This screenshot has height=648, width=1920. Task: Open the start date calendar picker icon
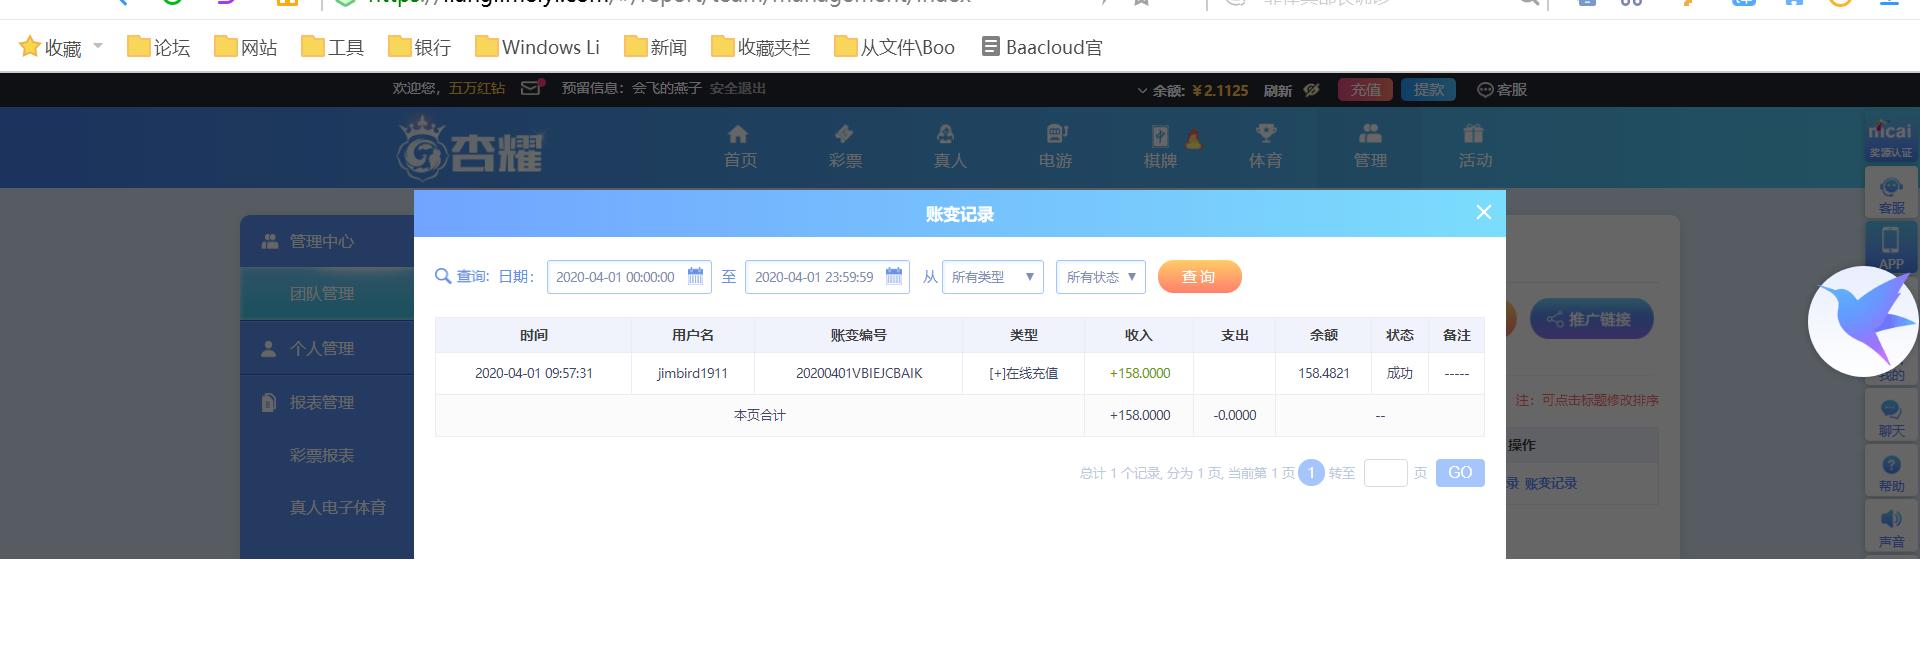click(x=695, y=276)
